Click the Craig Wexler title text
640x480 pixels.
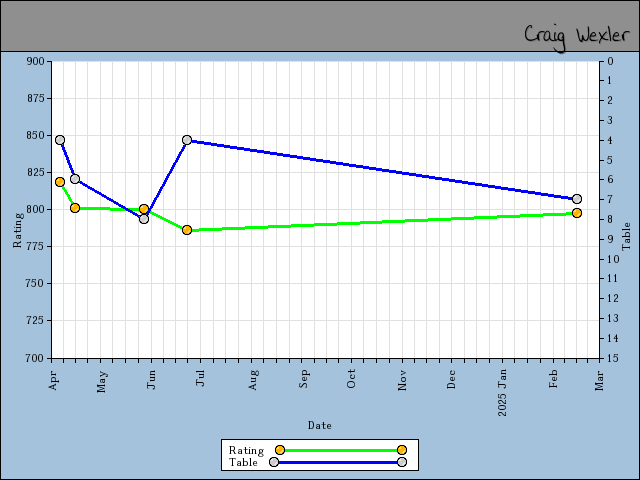pyautogui.click(x=576, y=35)
